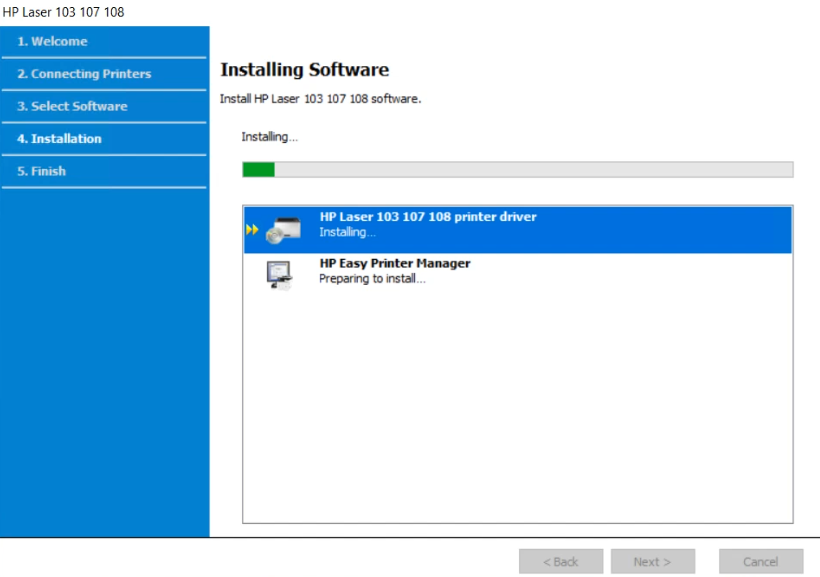
Task: Click the yellow arrow indicator beside printer driver
Action: [252, 230]
